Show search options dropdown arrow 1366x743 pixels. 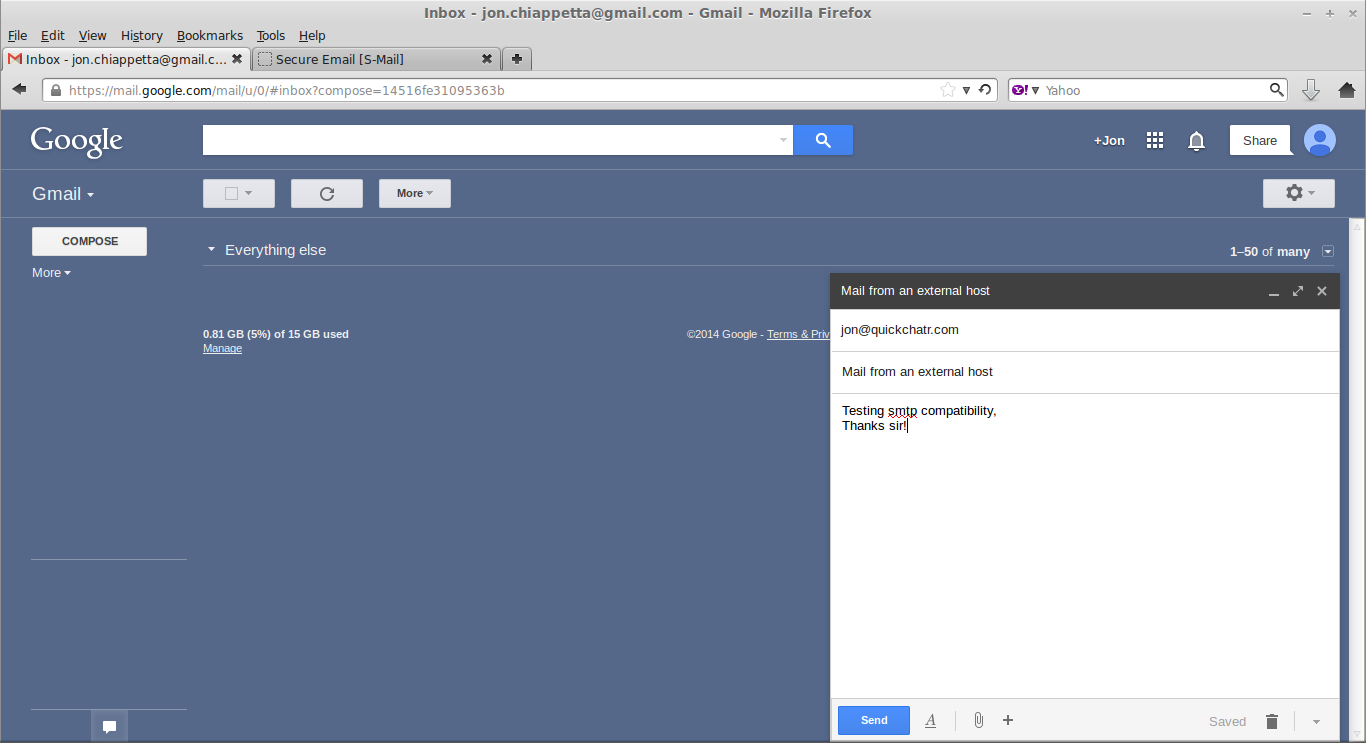click(x=784, y=140)
